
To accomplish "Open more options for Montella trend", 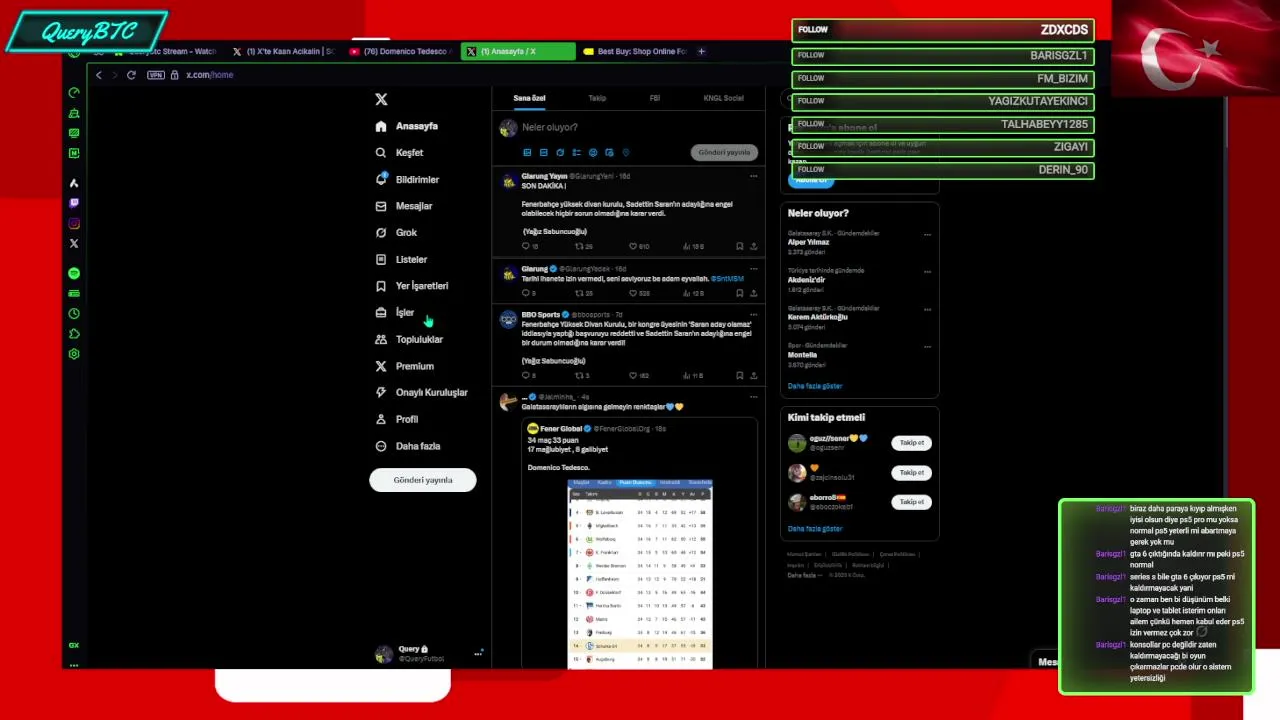I will [927, 346].
